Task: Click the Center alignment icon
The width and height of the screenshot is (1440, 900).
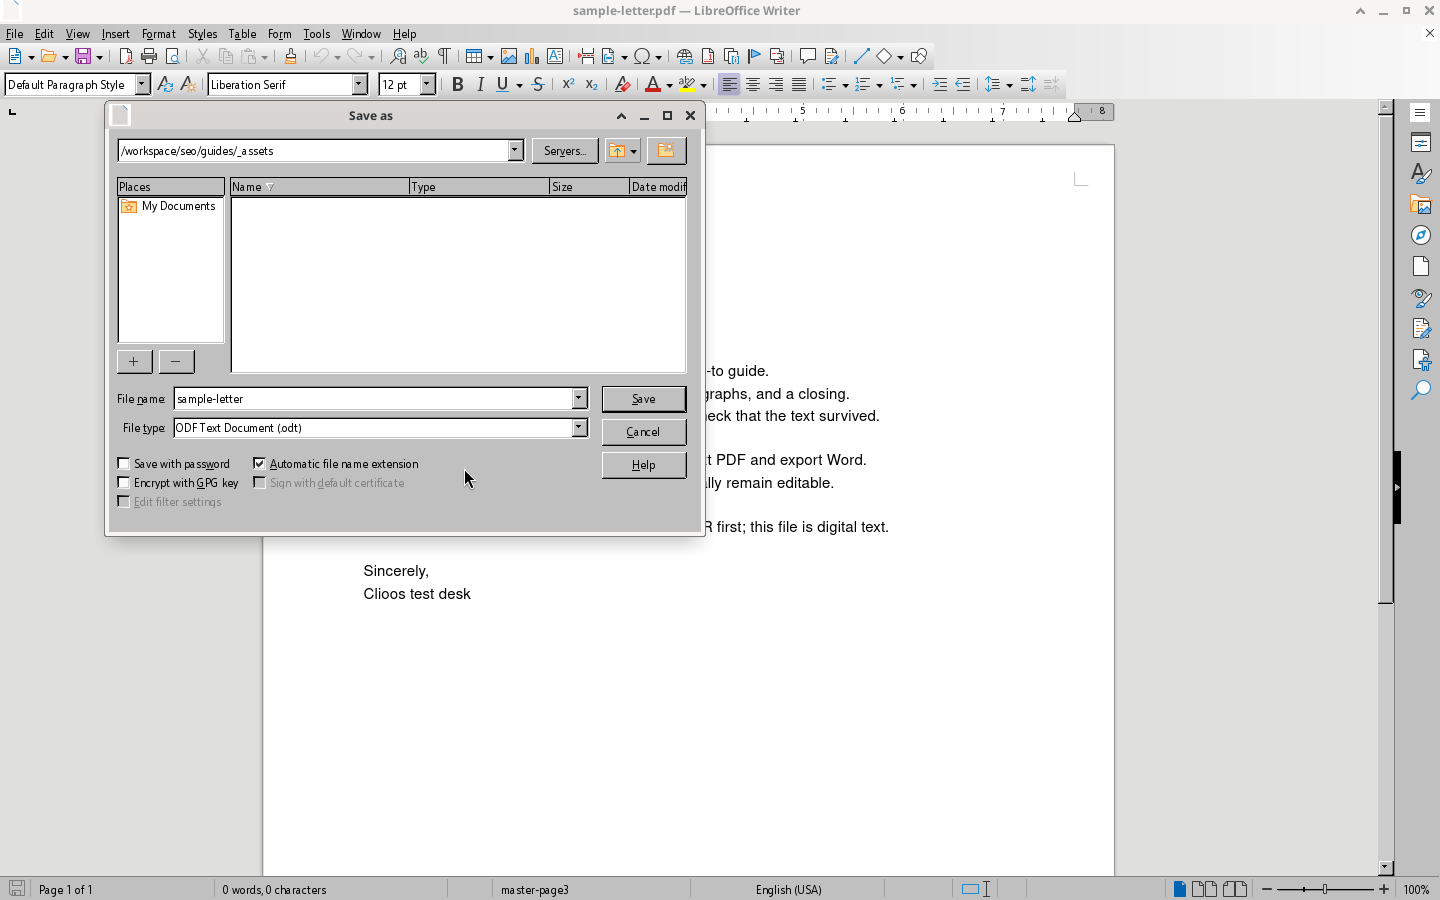Action: click(x=753, y=85)
